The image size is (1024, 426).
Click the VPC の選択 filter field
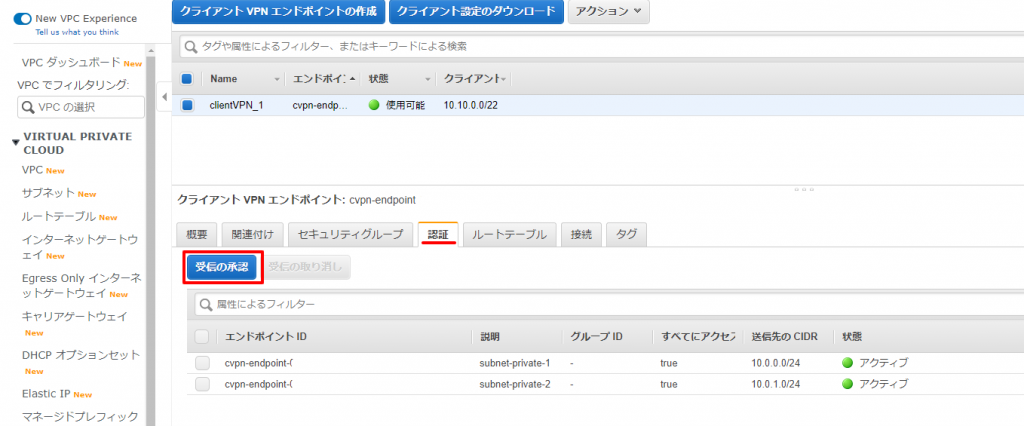(x=81, y=107)
